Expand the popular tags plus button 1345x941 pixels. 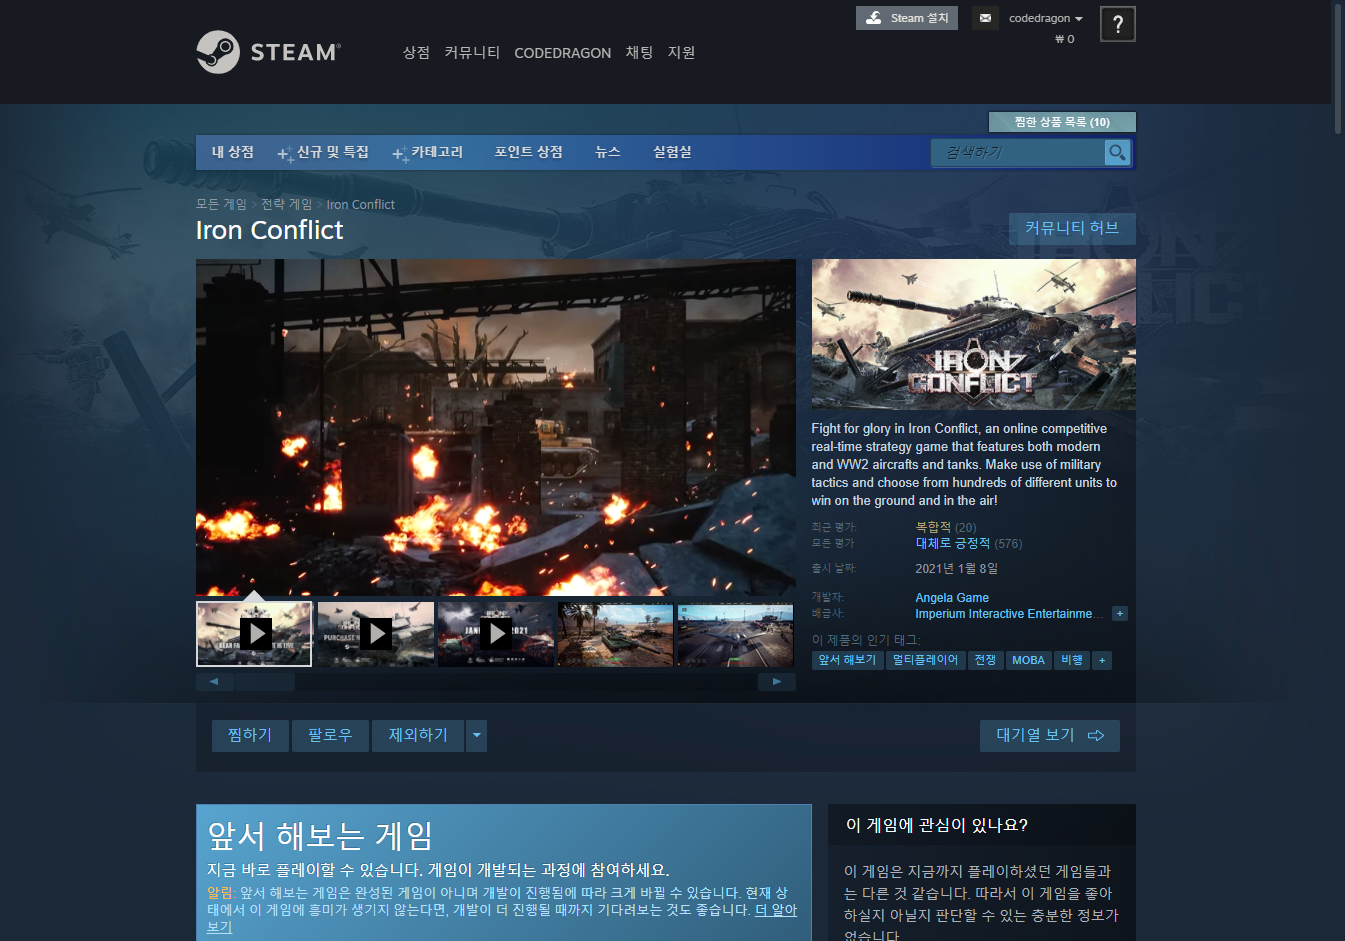[x=1102, y=660]
